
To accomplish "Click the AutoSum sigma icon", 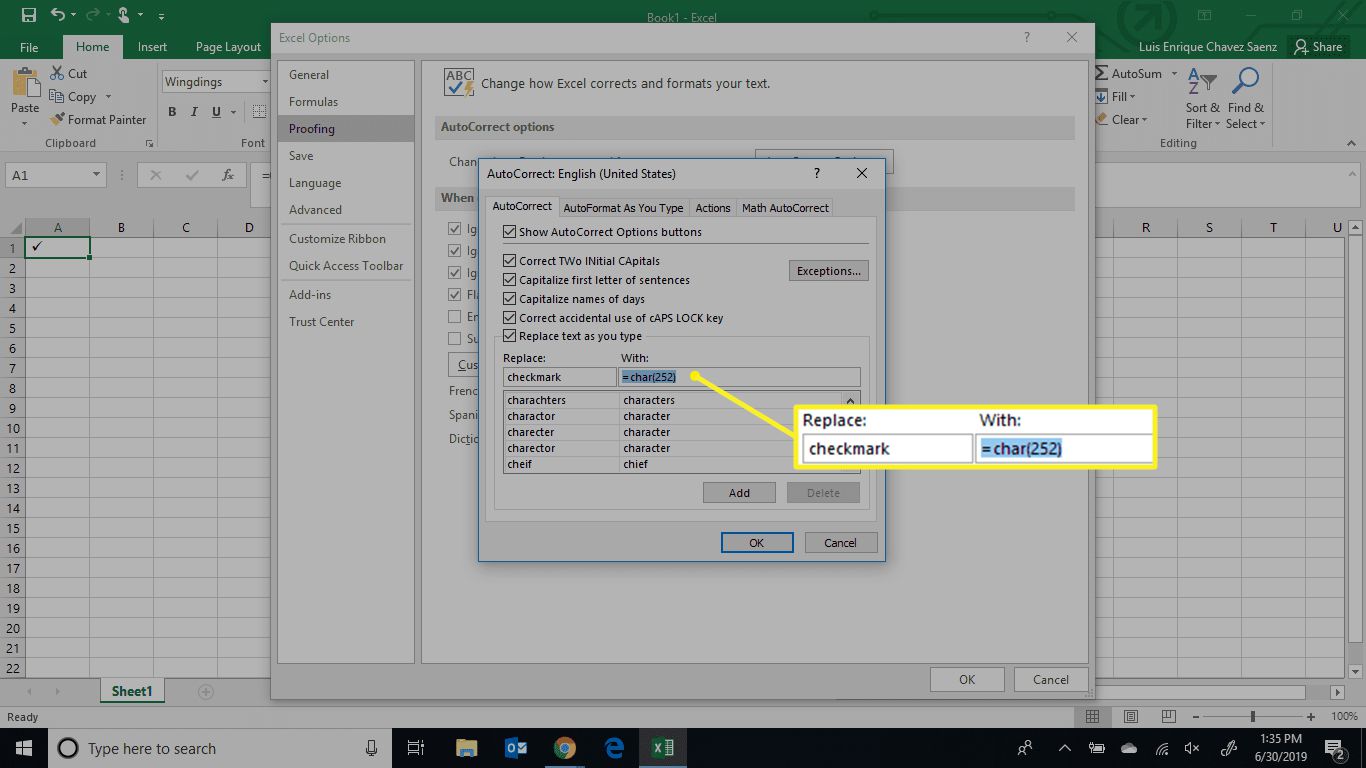I will (1102, 73).
